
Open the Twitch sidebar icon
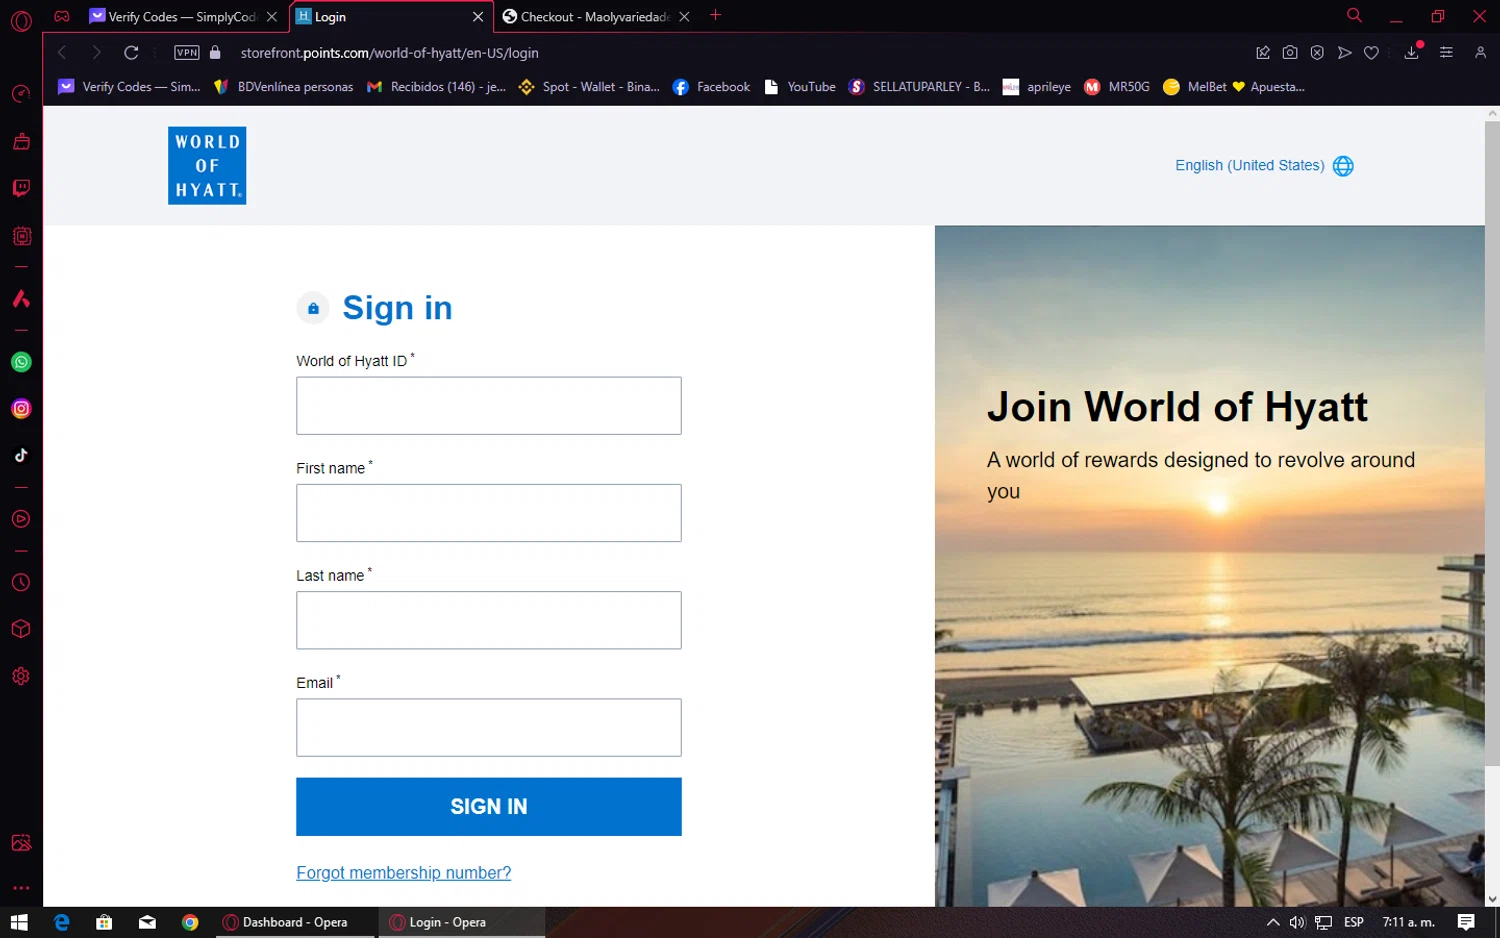(21, 188)
